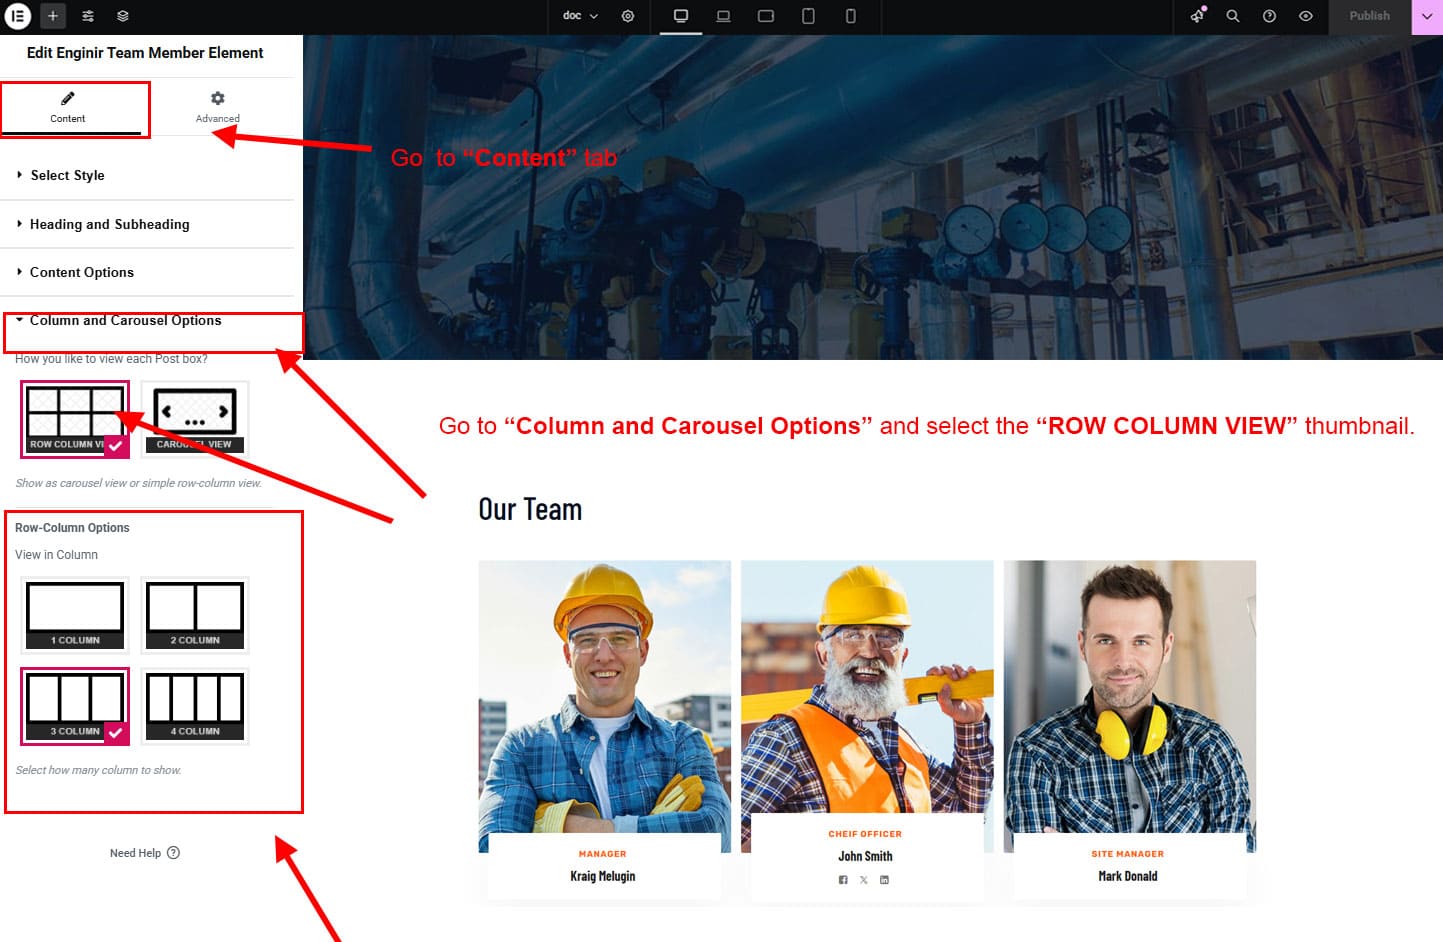1443x942 pixels.
Task: Open publish options arrow dropdown
Action: click(1427, 16)
